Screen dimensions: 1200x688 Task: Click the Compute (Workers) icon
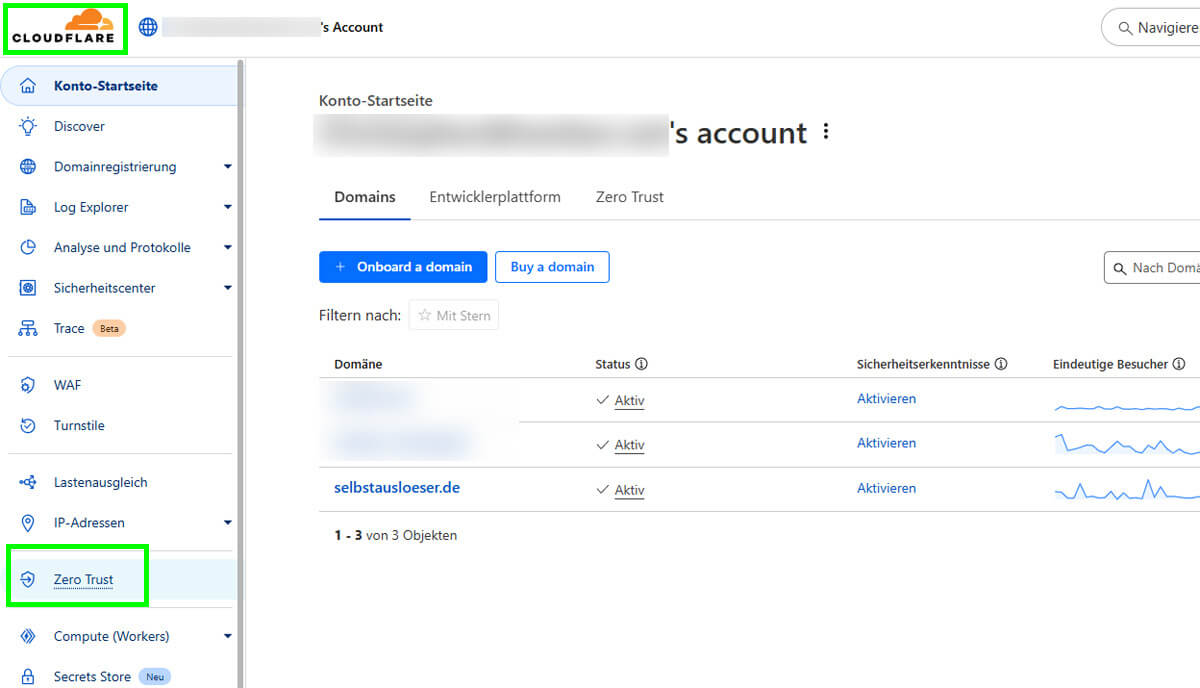28,636
